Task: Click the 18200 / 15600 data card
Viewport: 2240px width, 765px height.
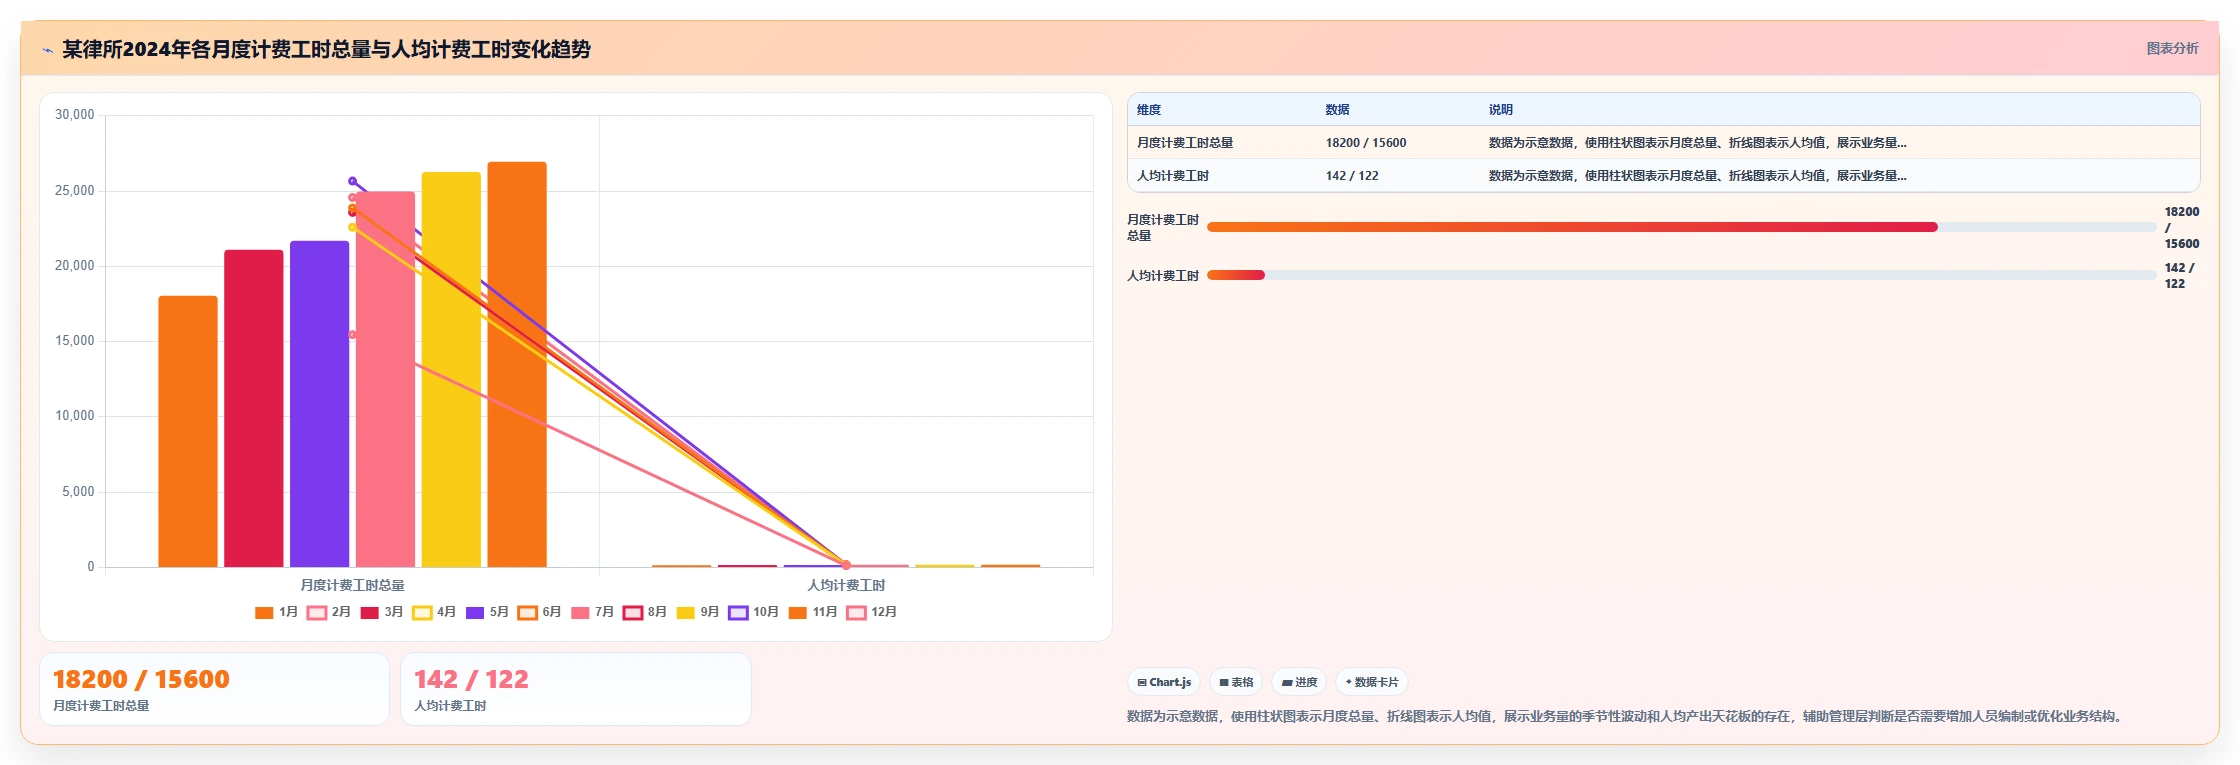Action: coord(214,689)
